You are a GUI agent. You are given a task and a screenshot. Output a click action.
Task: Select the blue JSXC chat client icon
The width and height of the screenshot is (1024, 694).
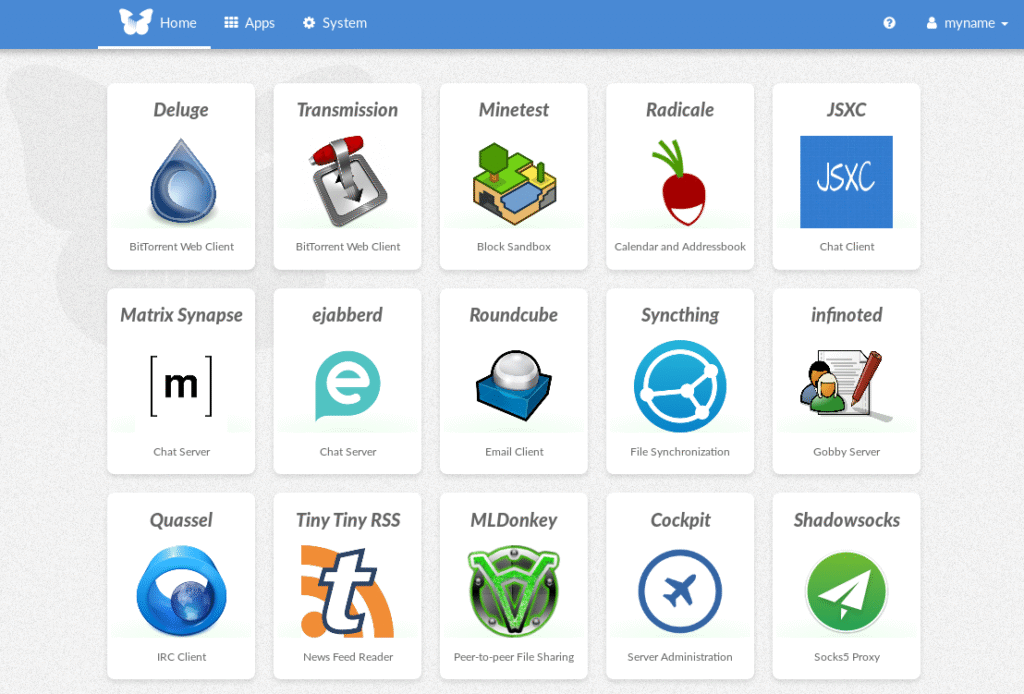click(846, 182)
